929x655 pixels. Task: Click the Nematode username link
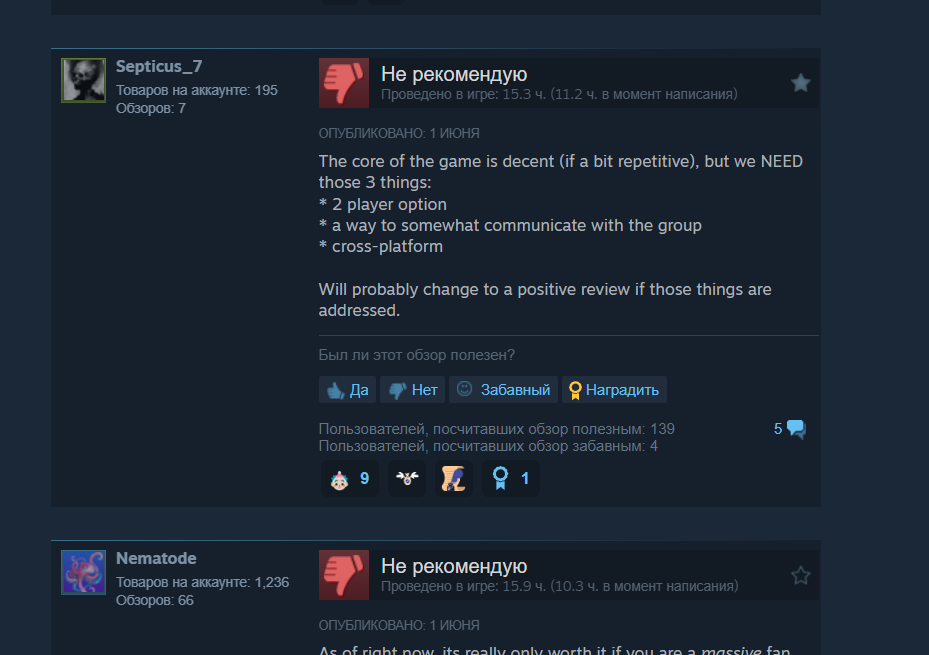(156, 558)
